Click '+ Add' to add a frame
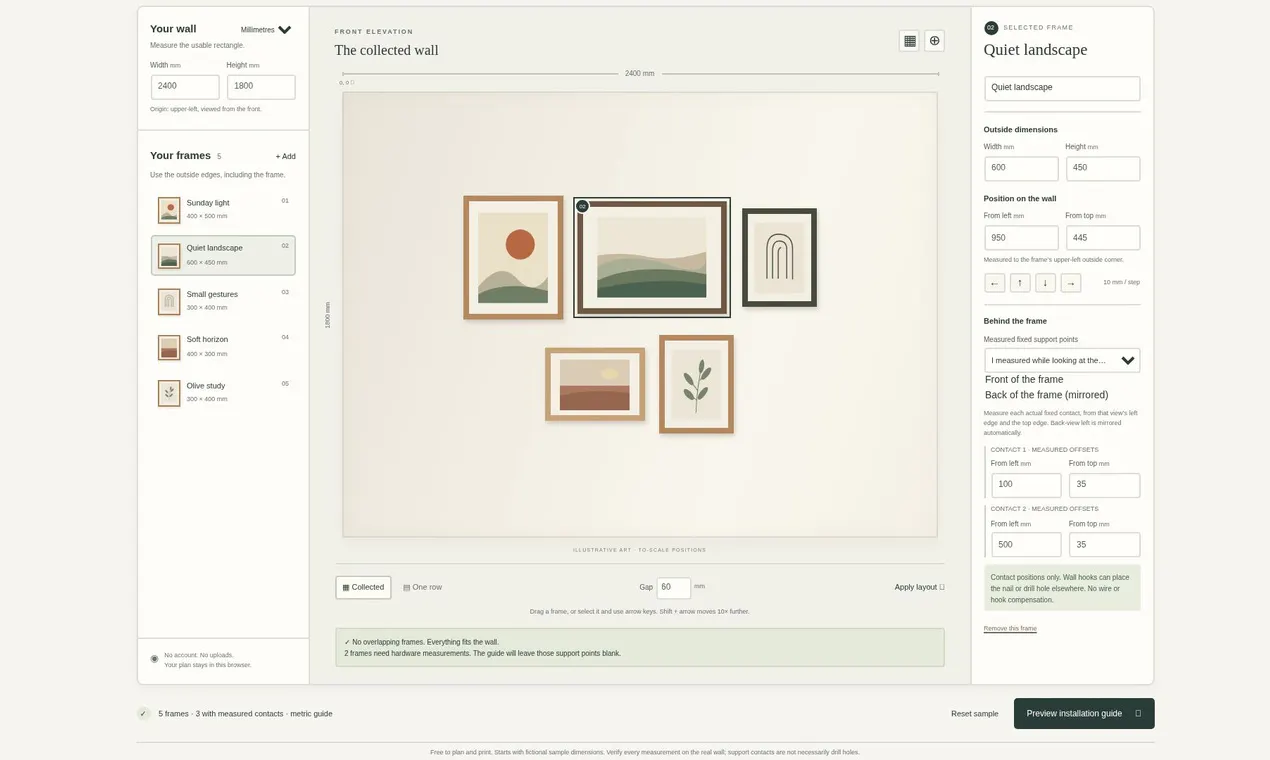This screenshot has width=1270, height=760. pos(286,156)
